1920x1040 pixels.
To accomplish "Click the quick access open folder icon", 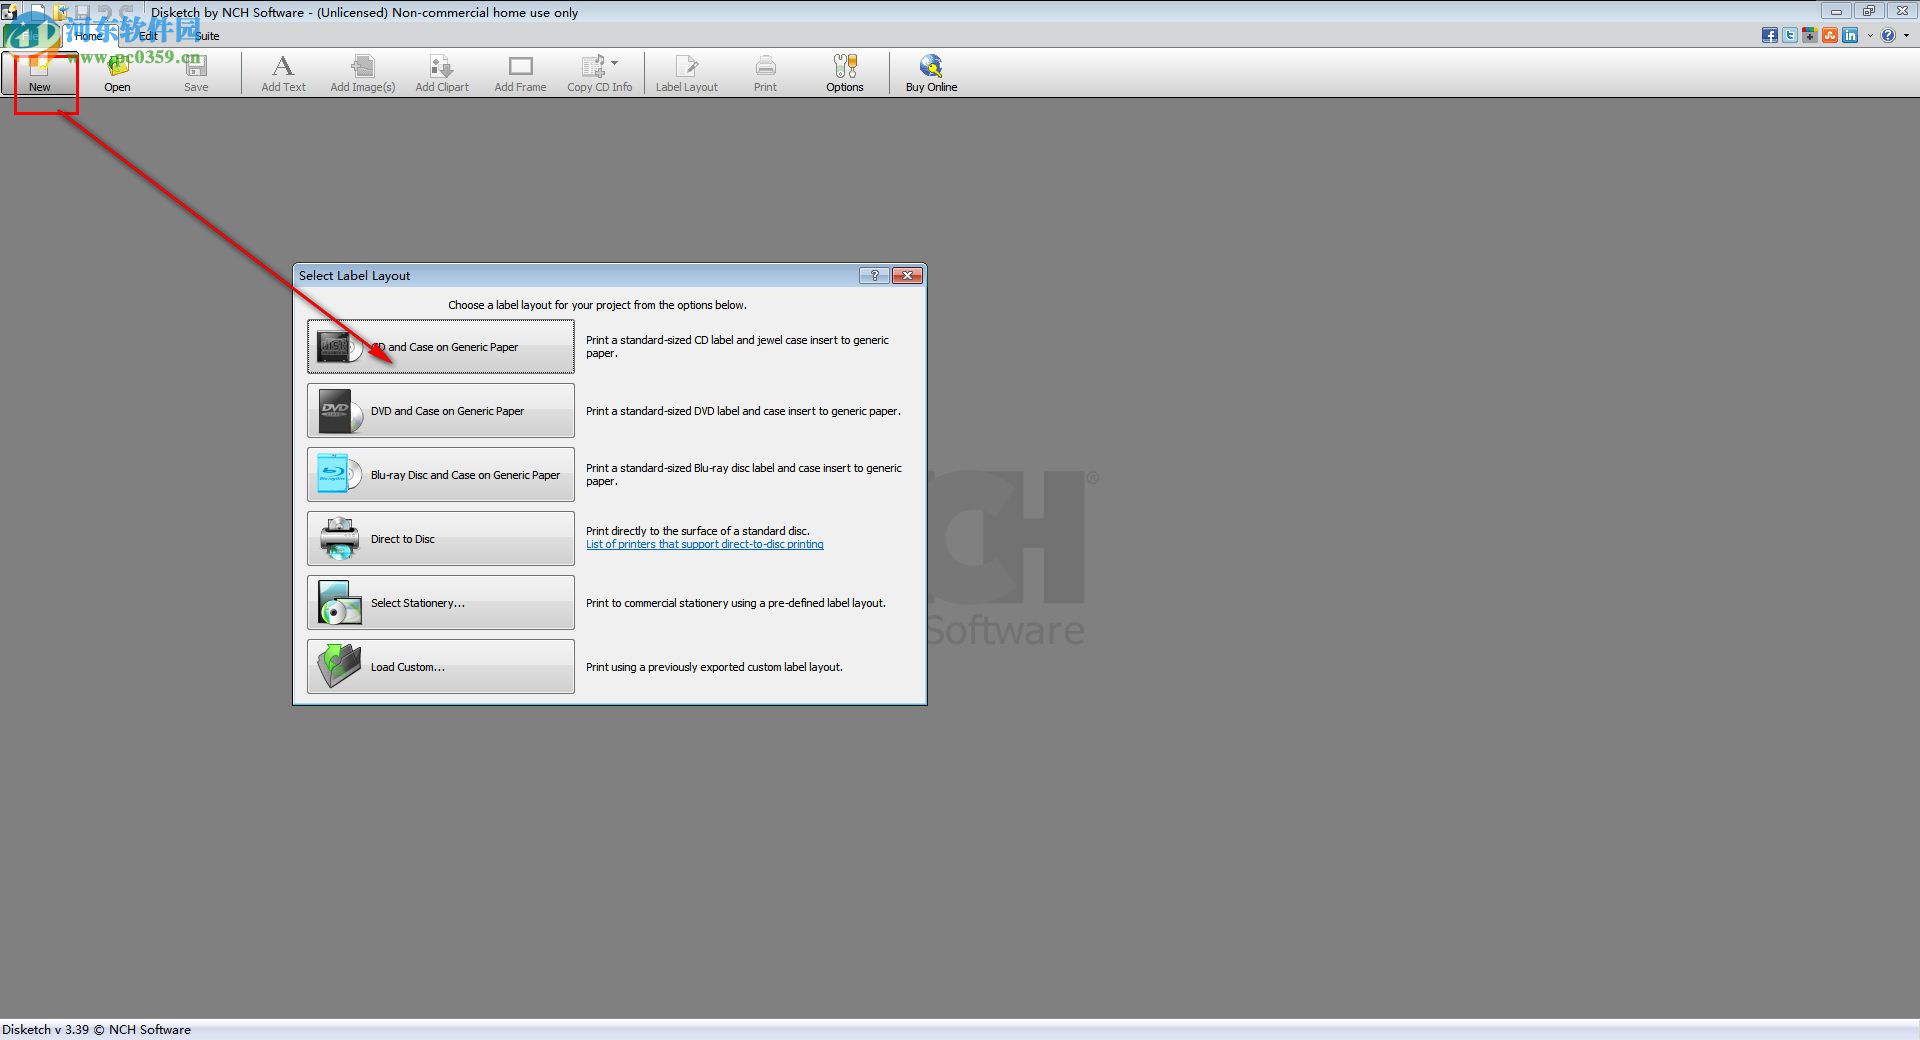I will tap(60, 12).
